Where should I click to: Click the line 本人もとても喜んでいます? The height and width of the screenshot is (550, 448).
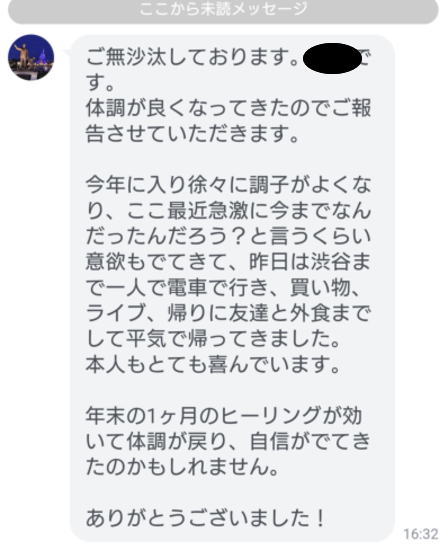213,365
